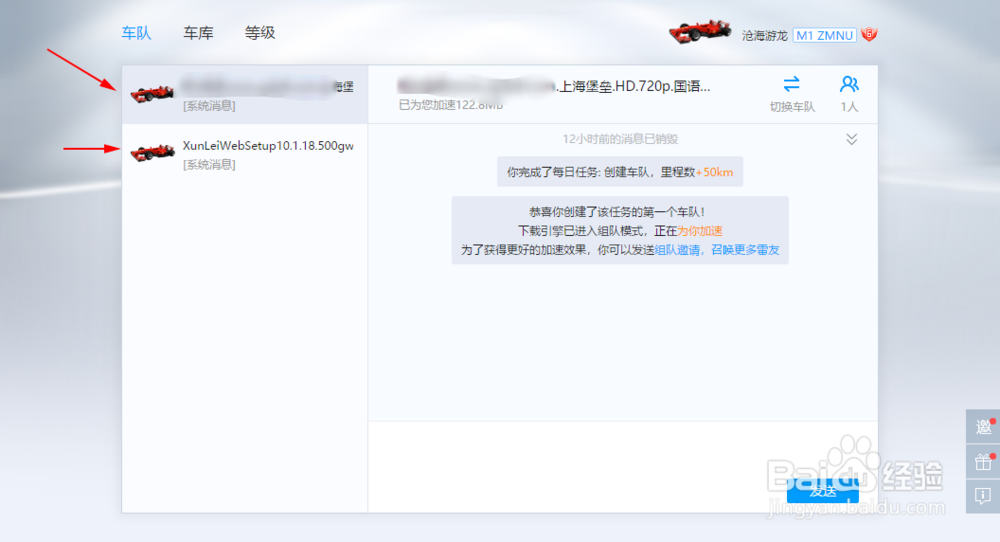Image resolution: width=1000 pixels, height=542 pixels.
Task: Click the 为你加速 orange link
Action: tap(700, 231)
